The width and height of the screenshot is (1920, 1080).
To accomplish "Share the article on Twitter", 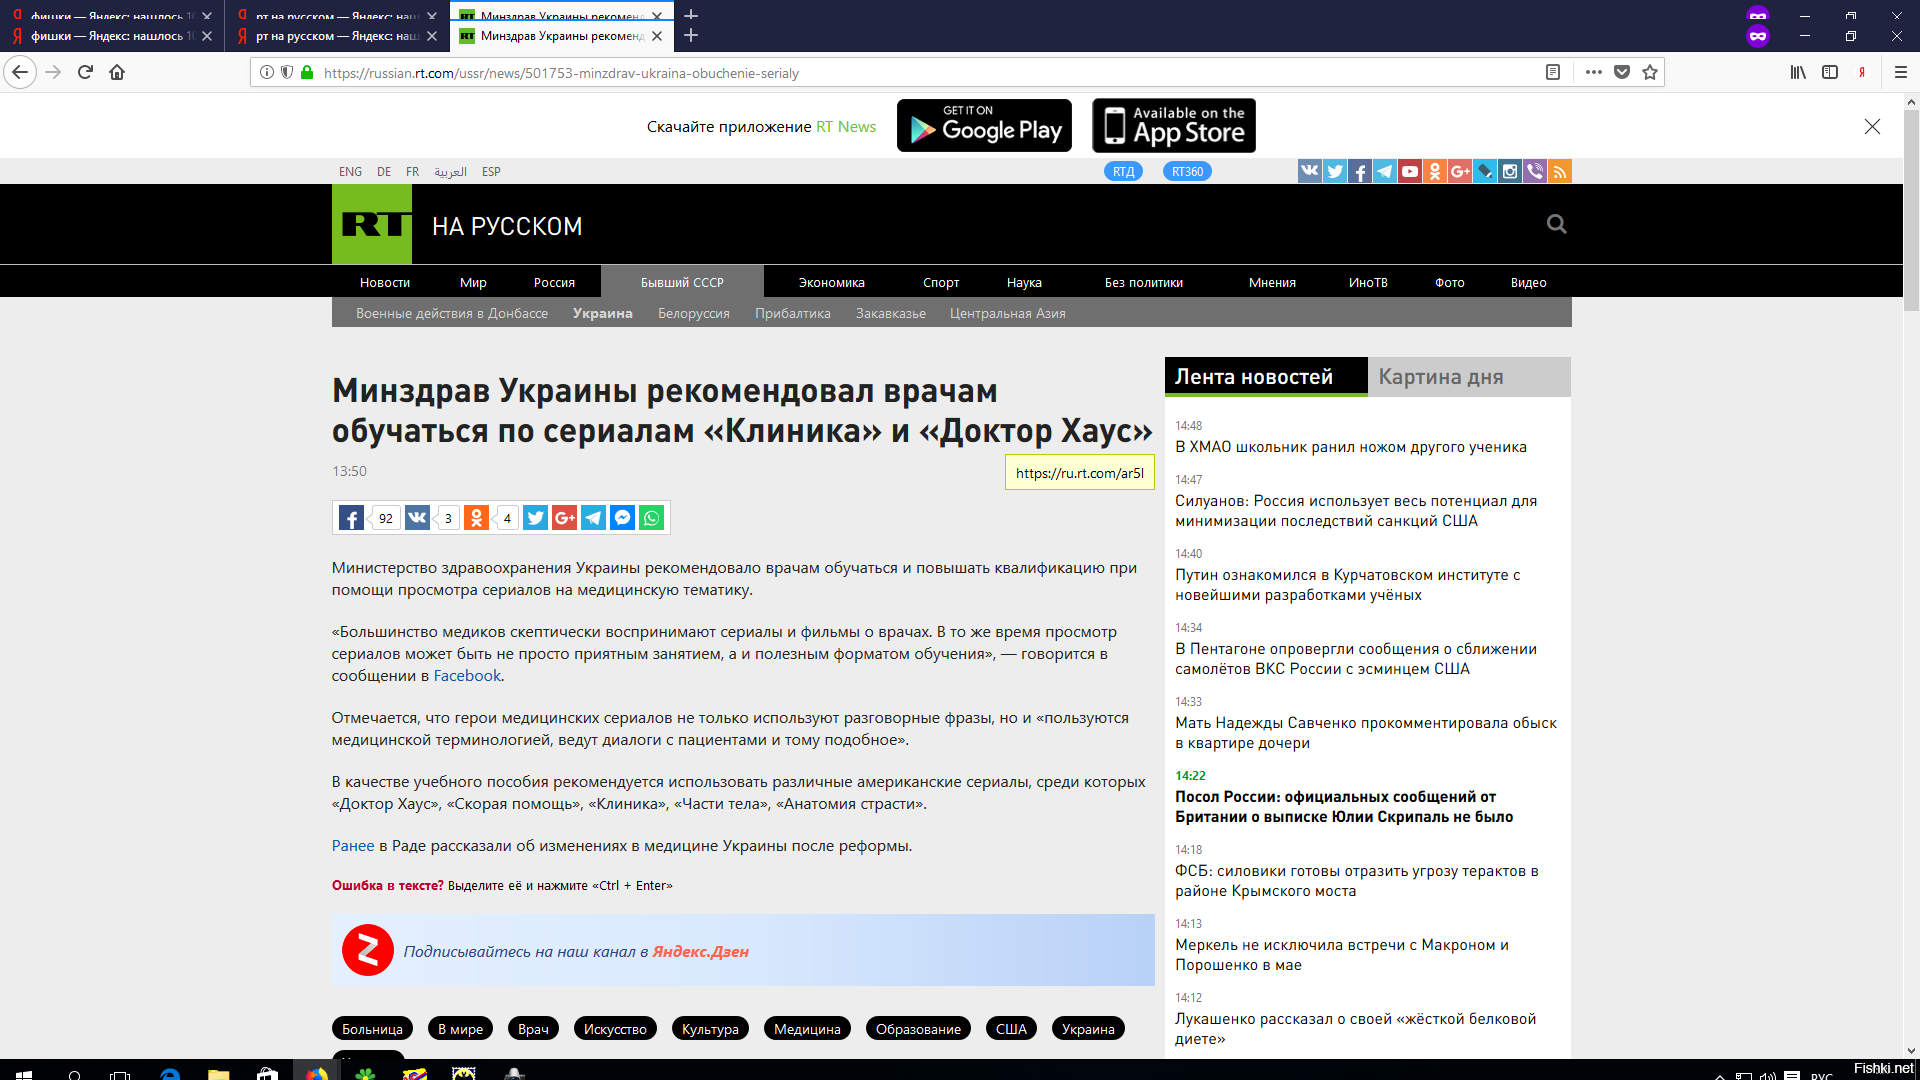I will (x=535, y=518).
